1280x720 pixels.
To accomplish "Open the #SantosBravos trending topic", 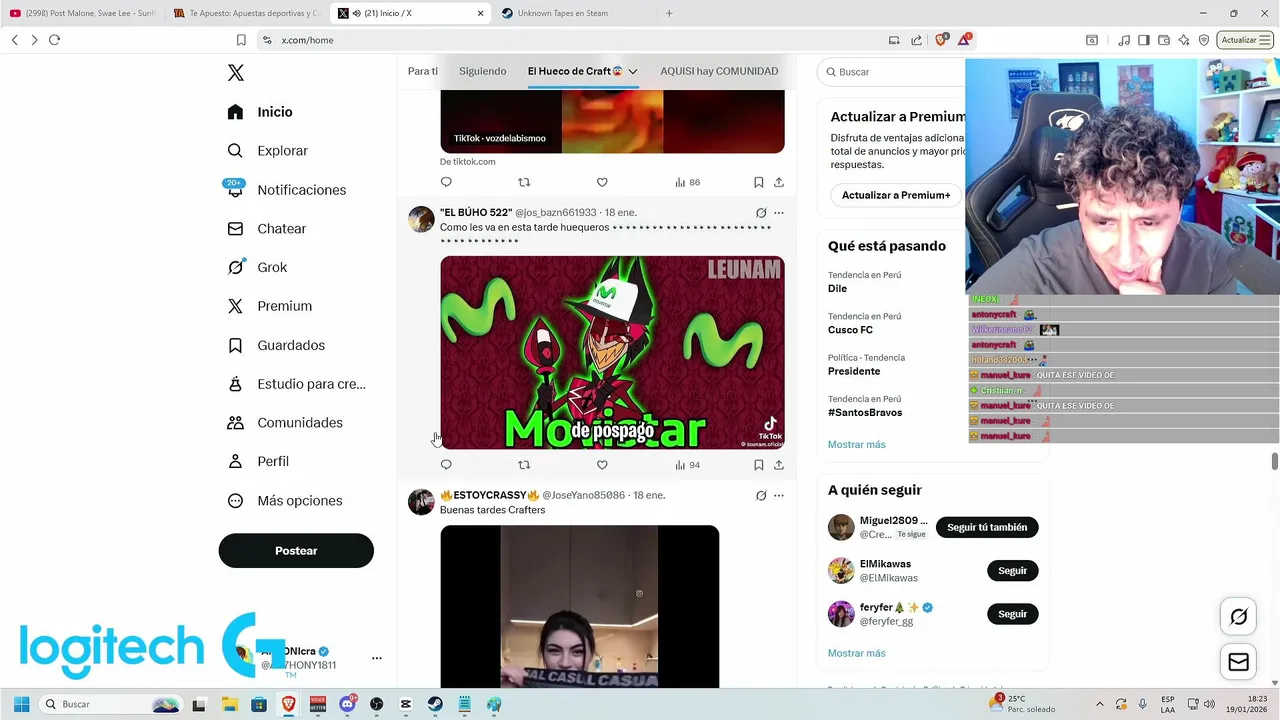I will click(x=865, y=412).
